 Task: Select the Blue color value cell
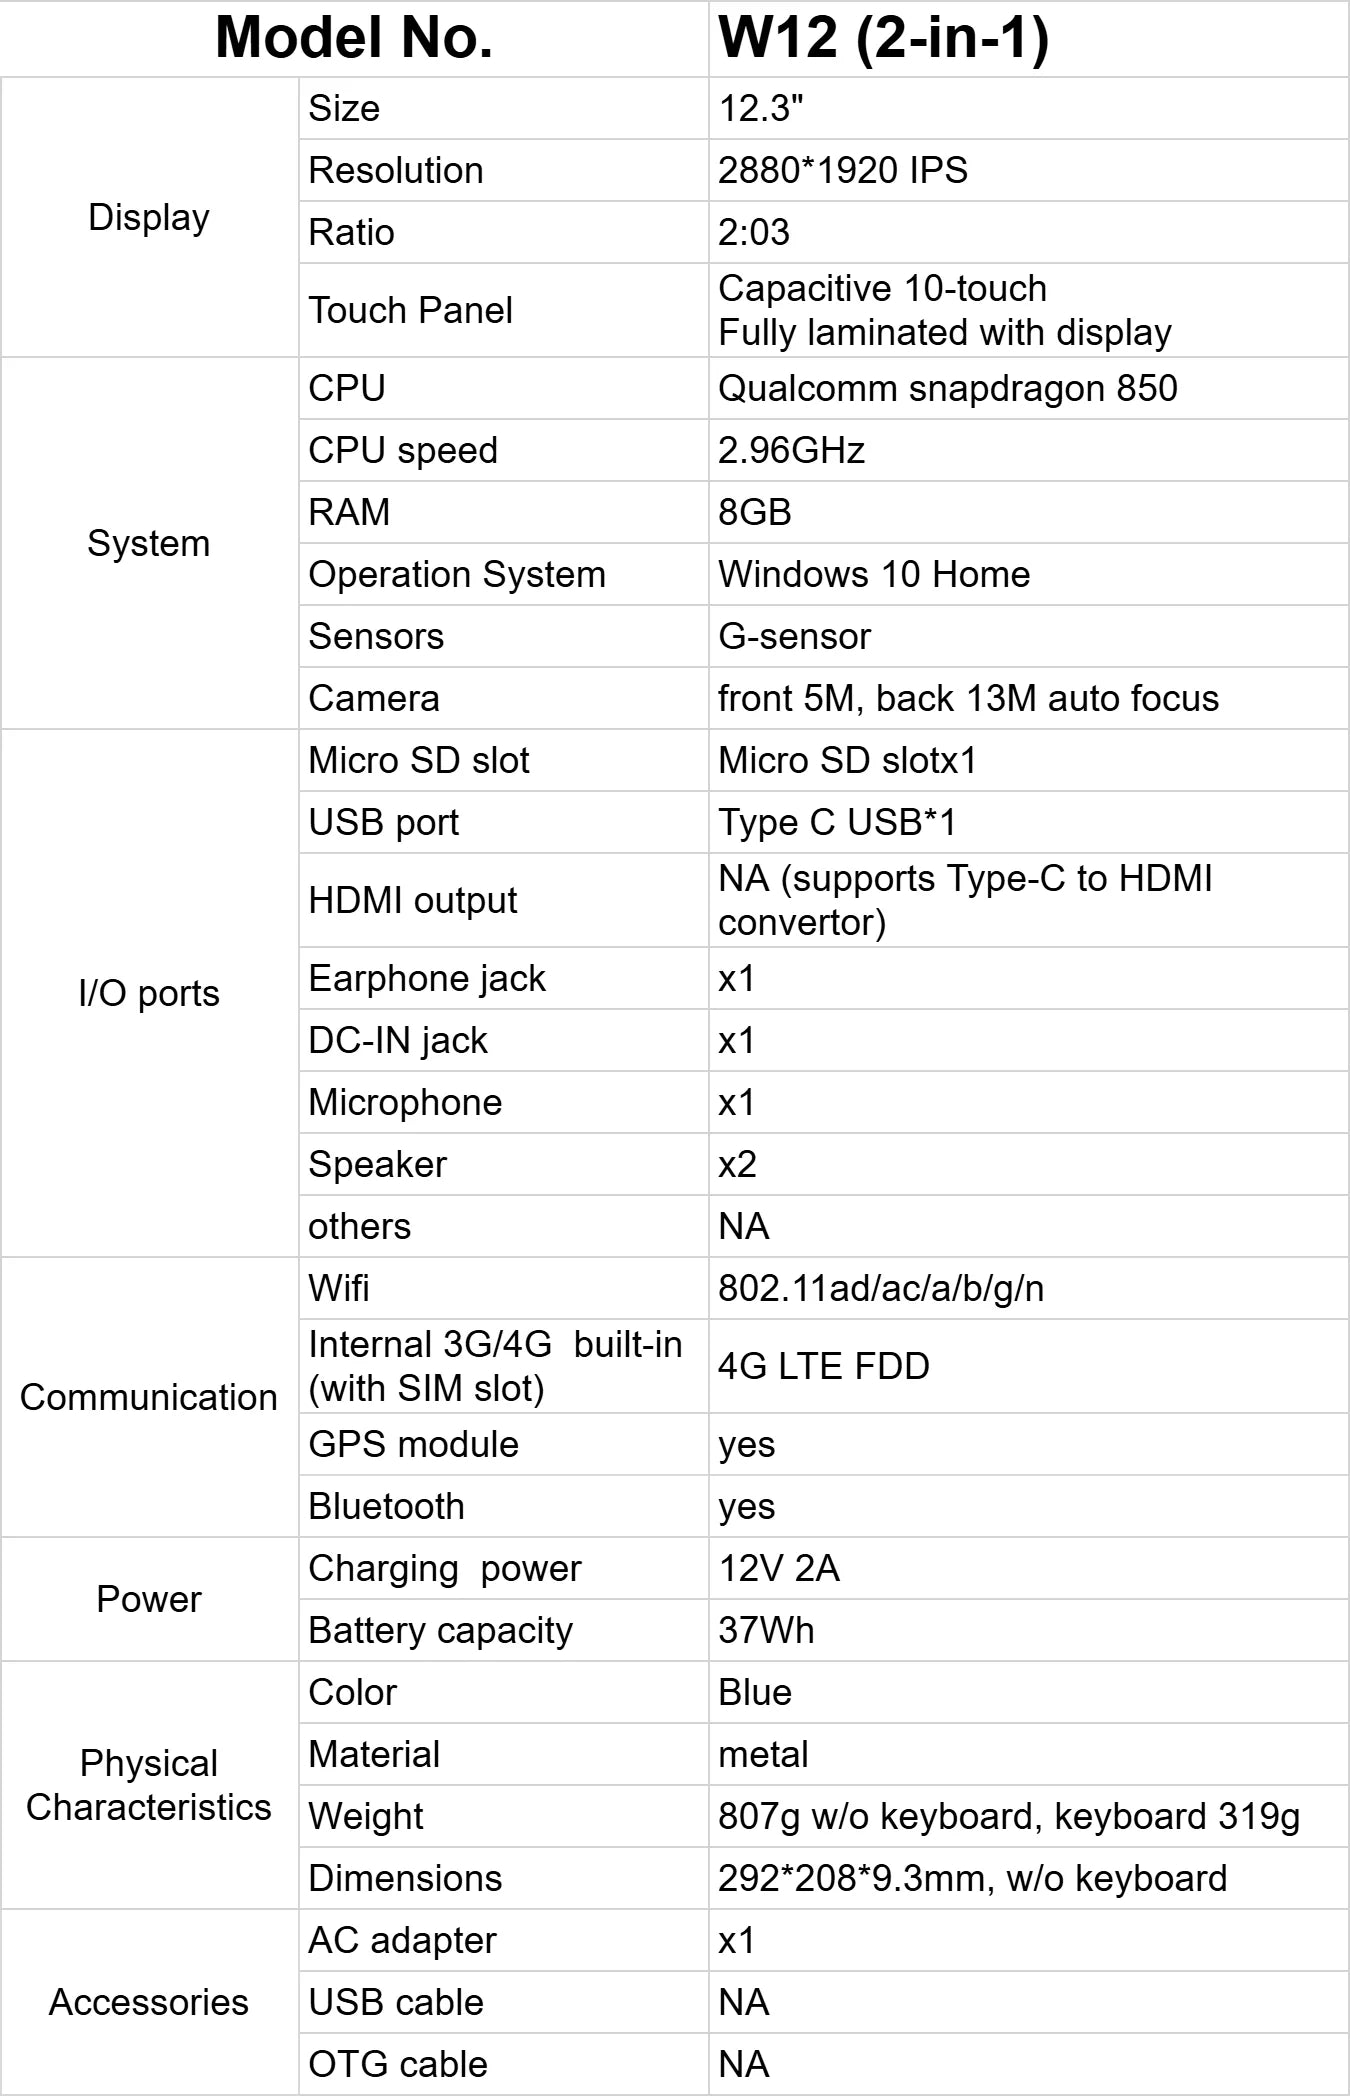coord(754,1692)
